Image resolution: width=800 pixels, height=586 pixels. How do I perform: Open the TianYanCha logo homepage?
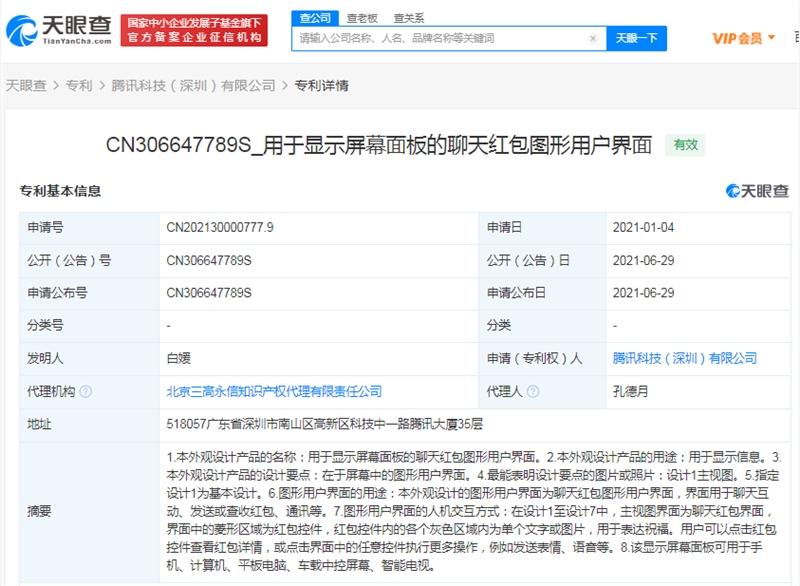(x=59, y=30)
